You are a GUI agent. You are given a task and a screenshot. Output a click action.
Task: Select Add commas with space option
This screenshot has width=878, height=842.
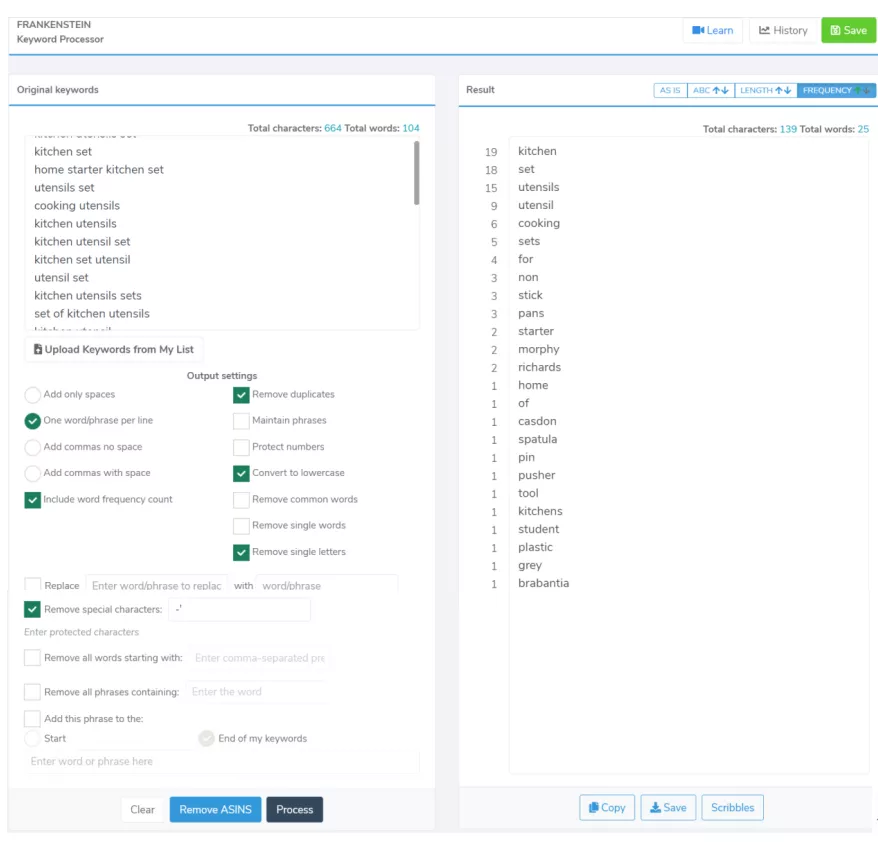click(32, 473)
